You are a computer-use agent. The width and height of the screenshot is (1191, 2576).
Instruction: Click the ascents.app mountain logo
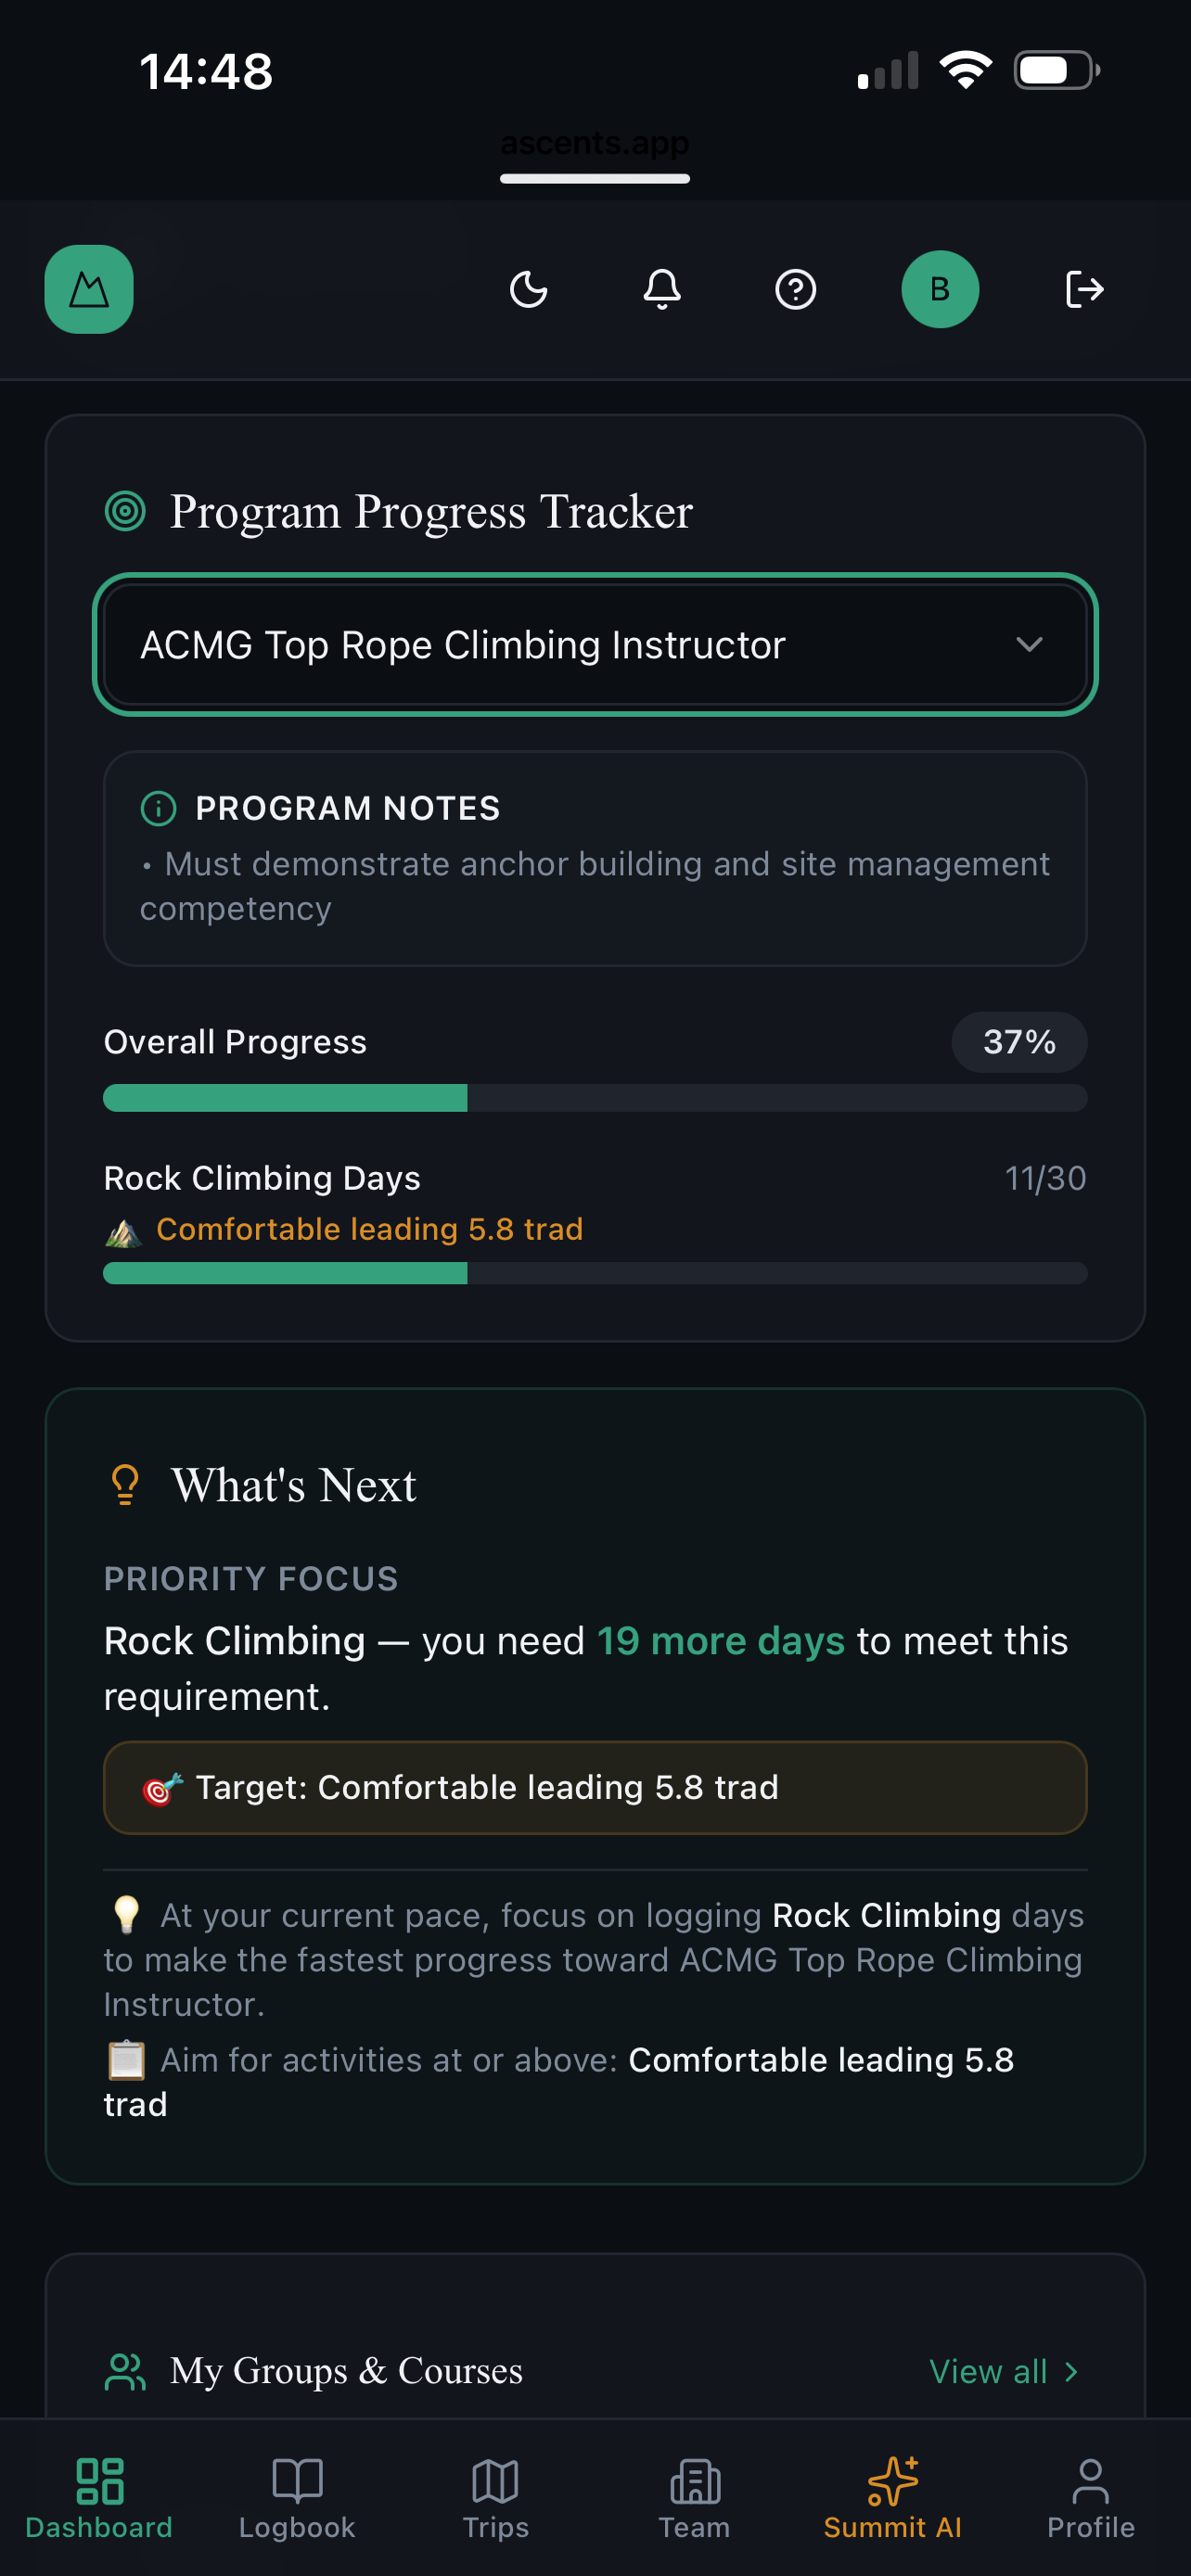pyautogui.click(x=89, y=289)
